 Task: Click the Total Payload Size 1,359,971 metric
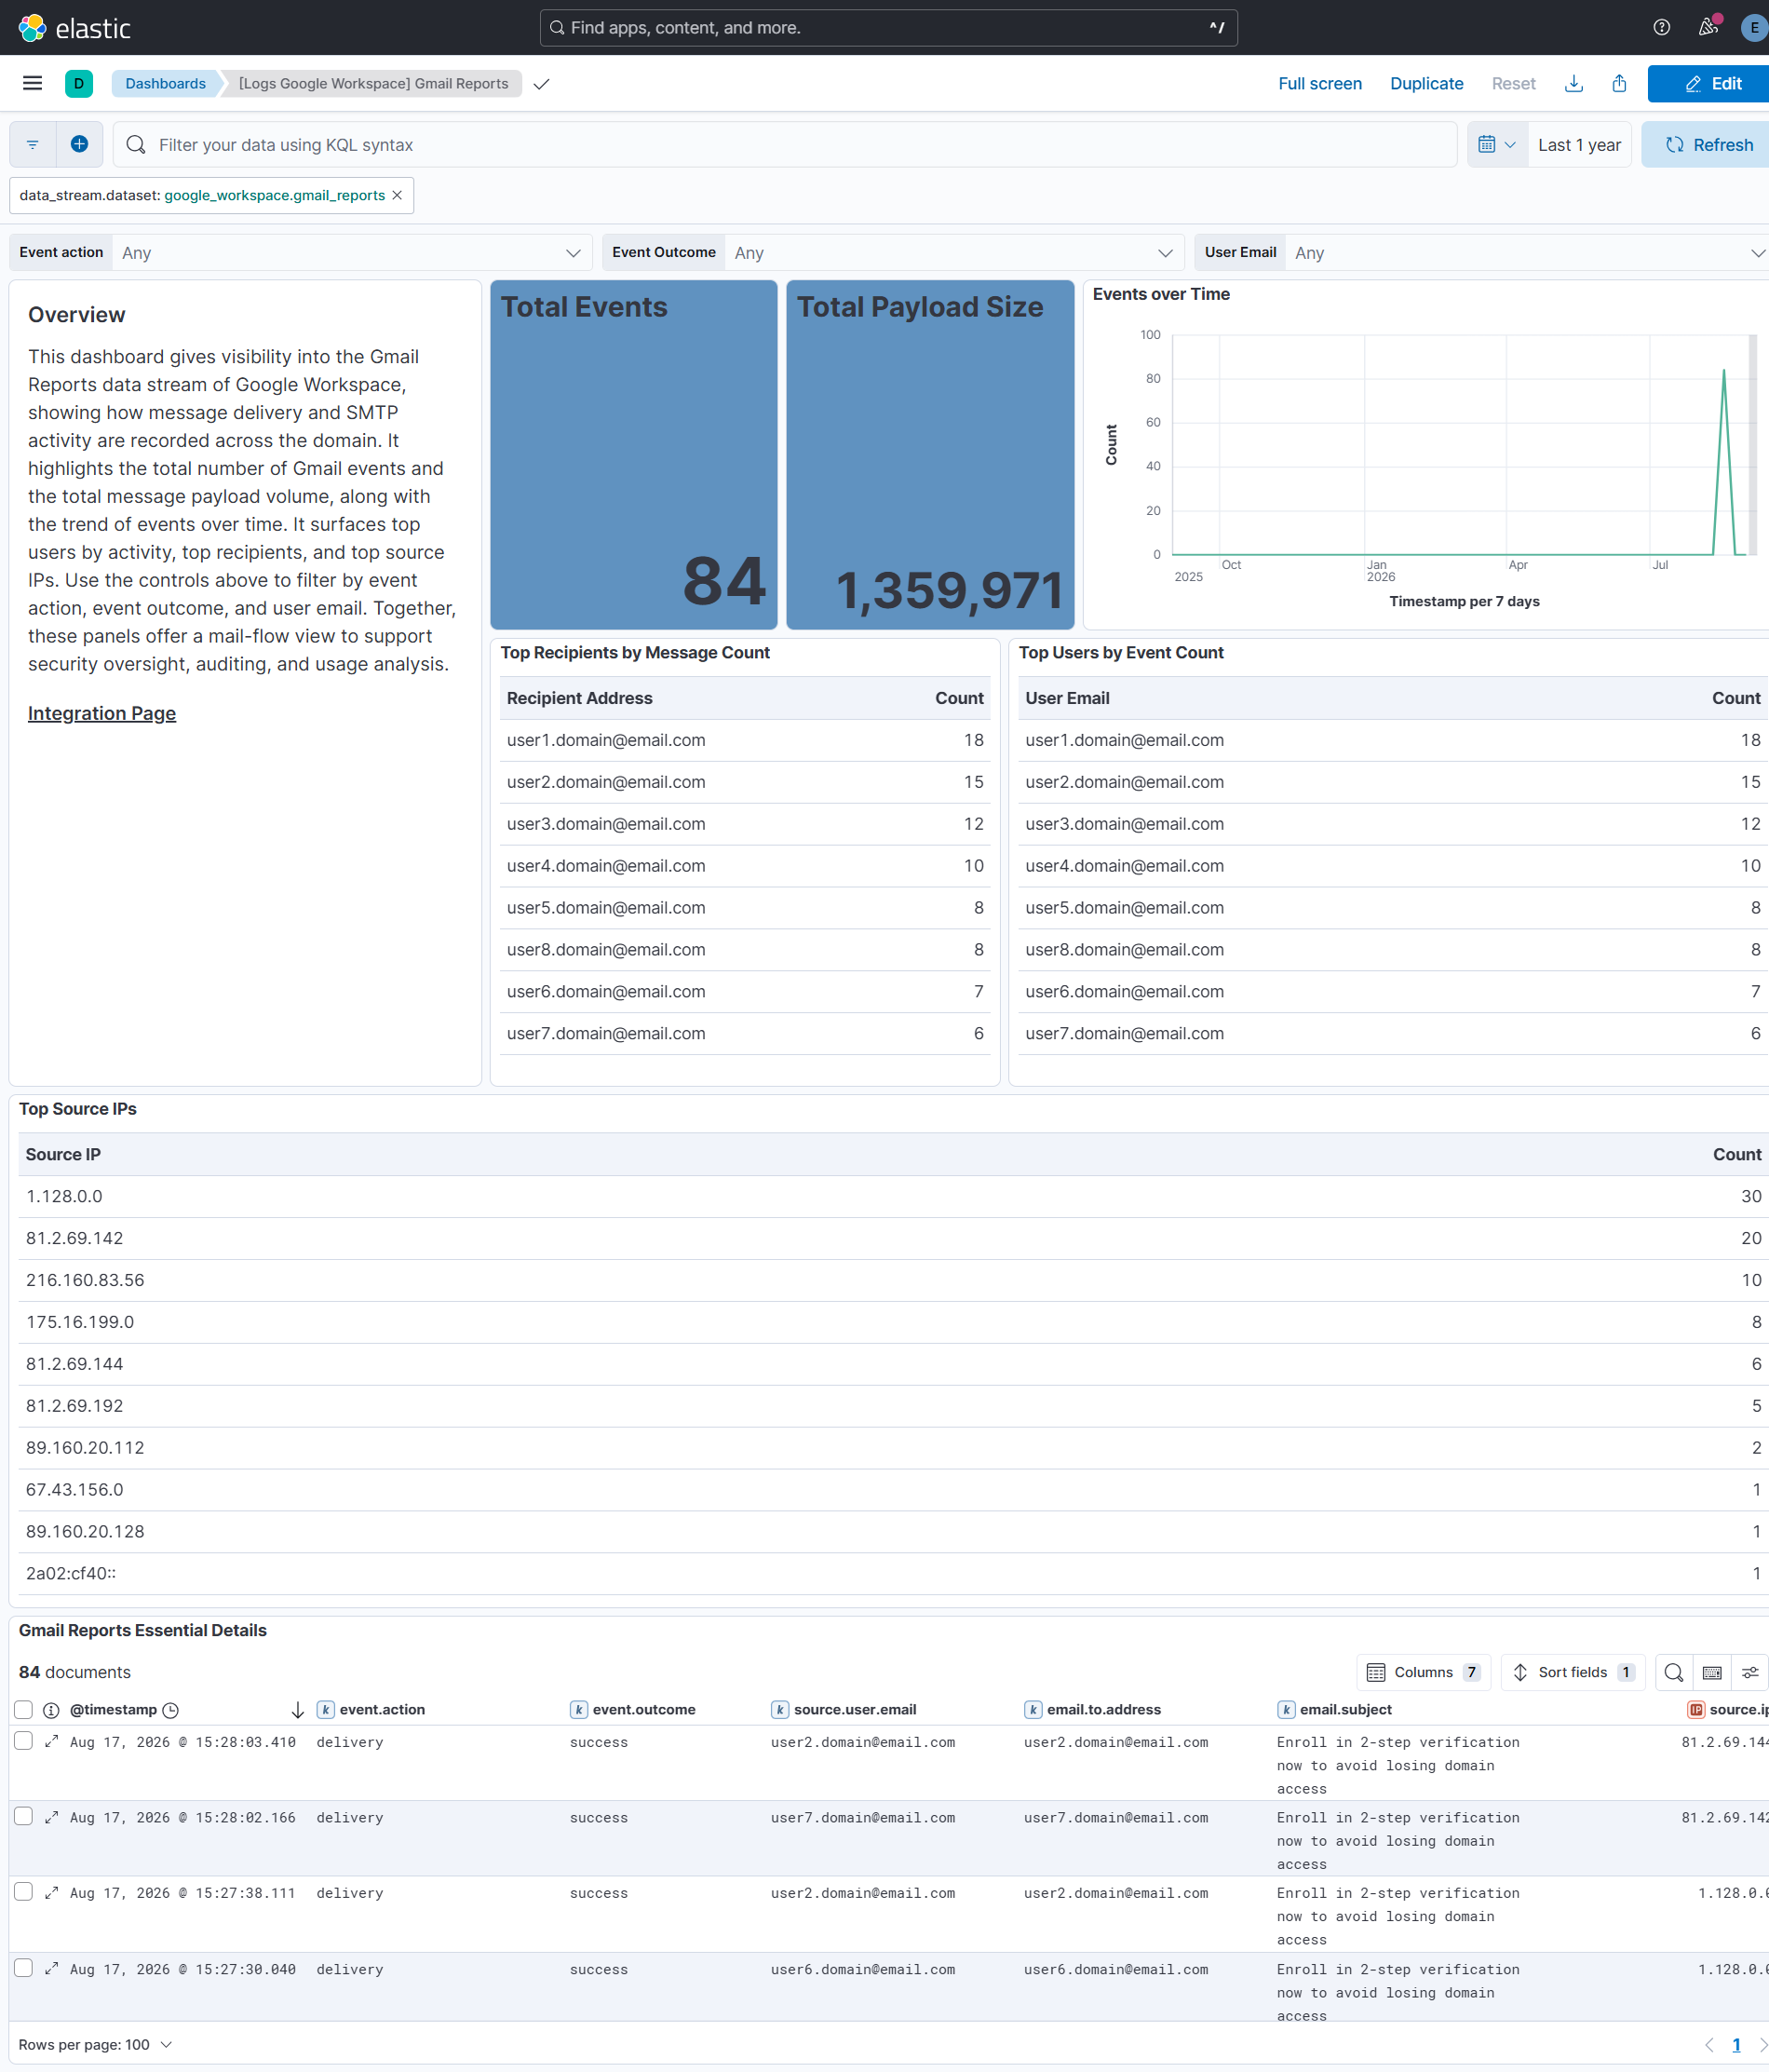click(930, 455)
